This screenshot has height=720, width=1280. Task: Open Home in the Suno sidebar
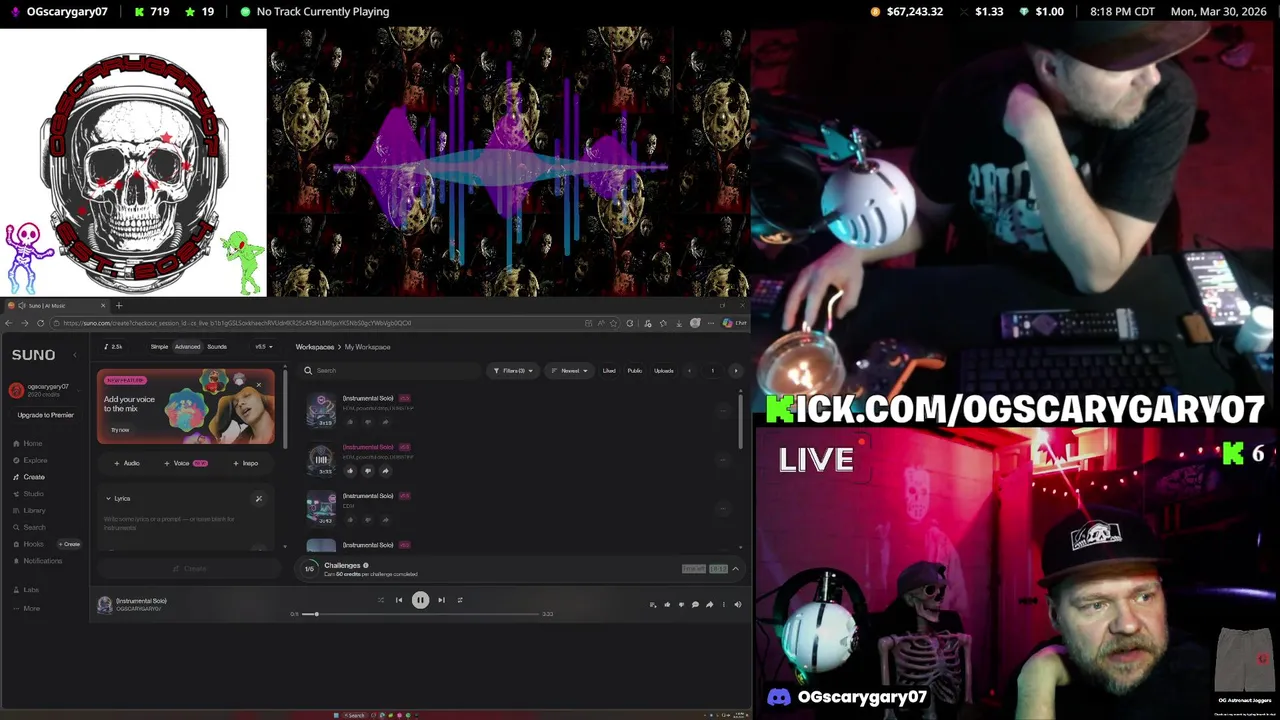(x=28, y=443)
